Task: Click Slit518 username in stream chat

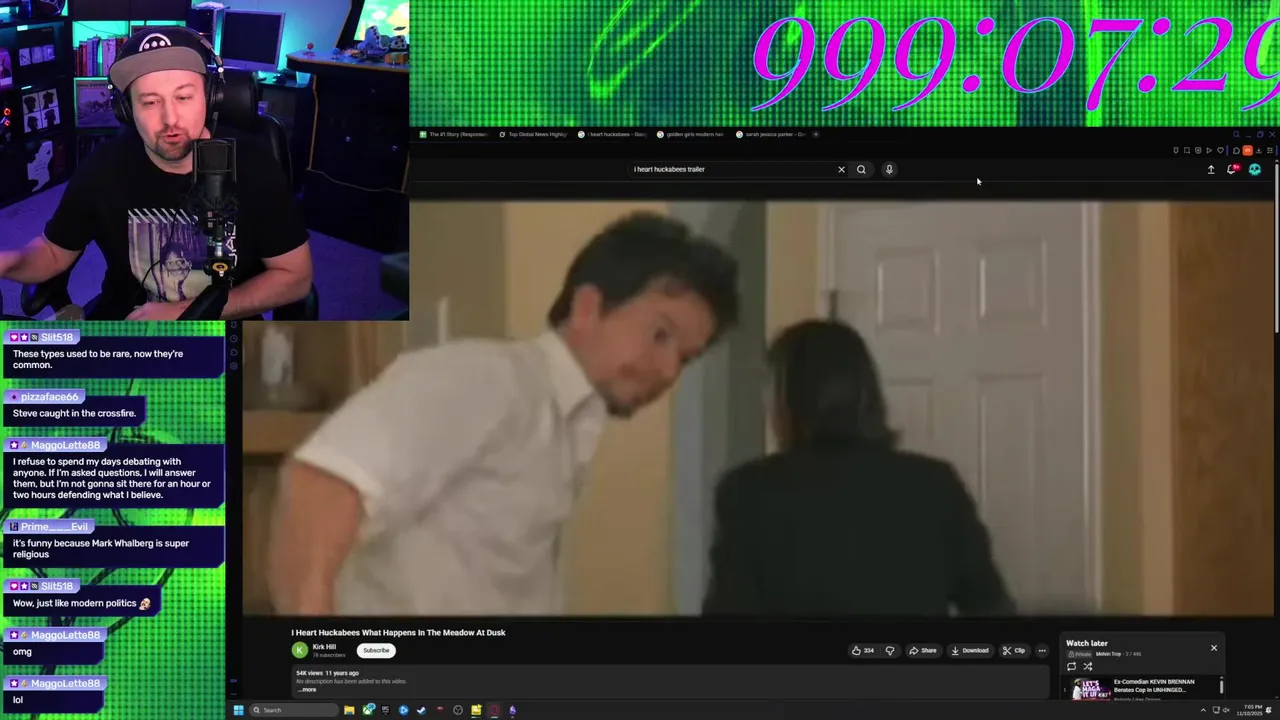Action: coord(57,338)
